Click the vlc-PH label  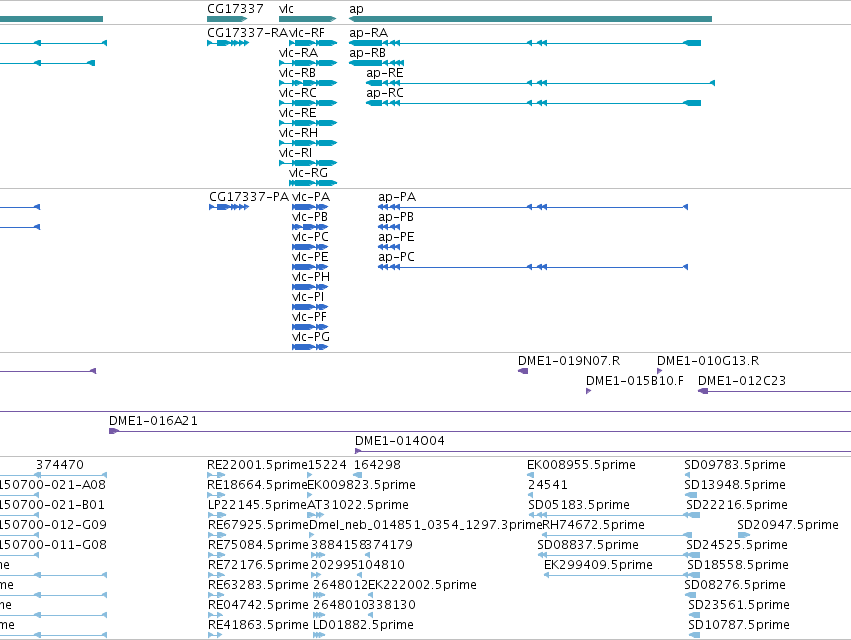pyautogui.click(x=311, y=277)
